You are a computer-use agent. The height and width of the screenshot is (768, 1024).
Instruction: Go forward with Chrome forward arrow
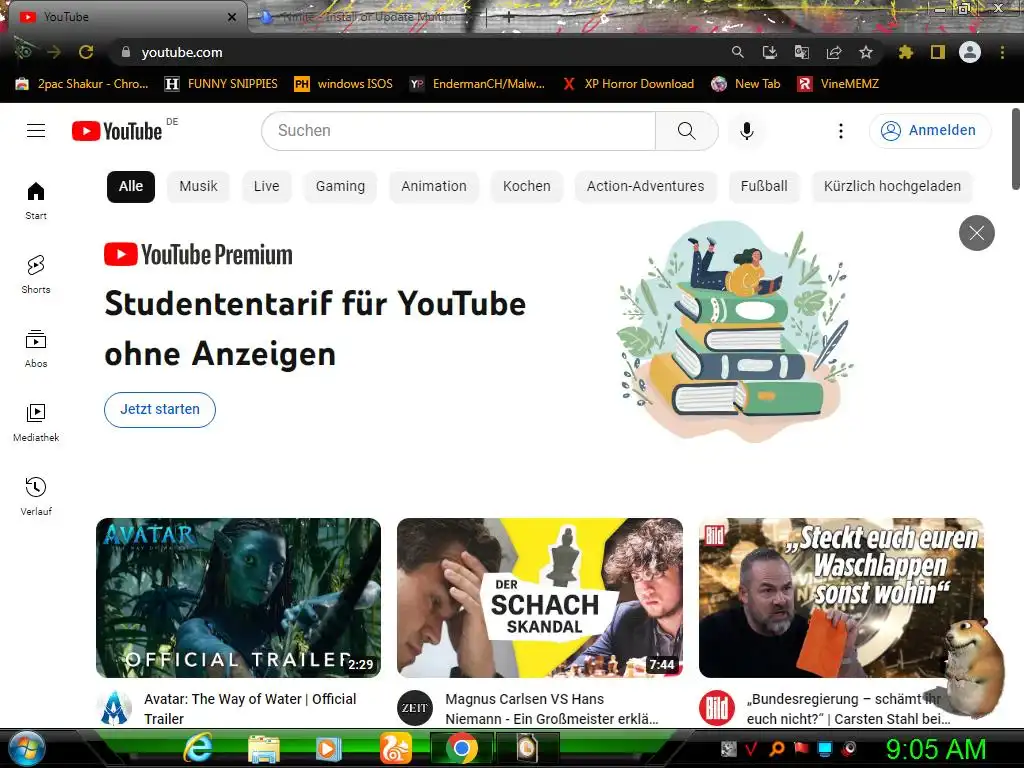54,52
